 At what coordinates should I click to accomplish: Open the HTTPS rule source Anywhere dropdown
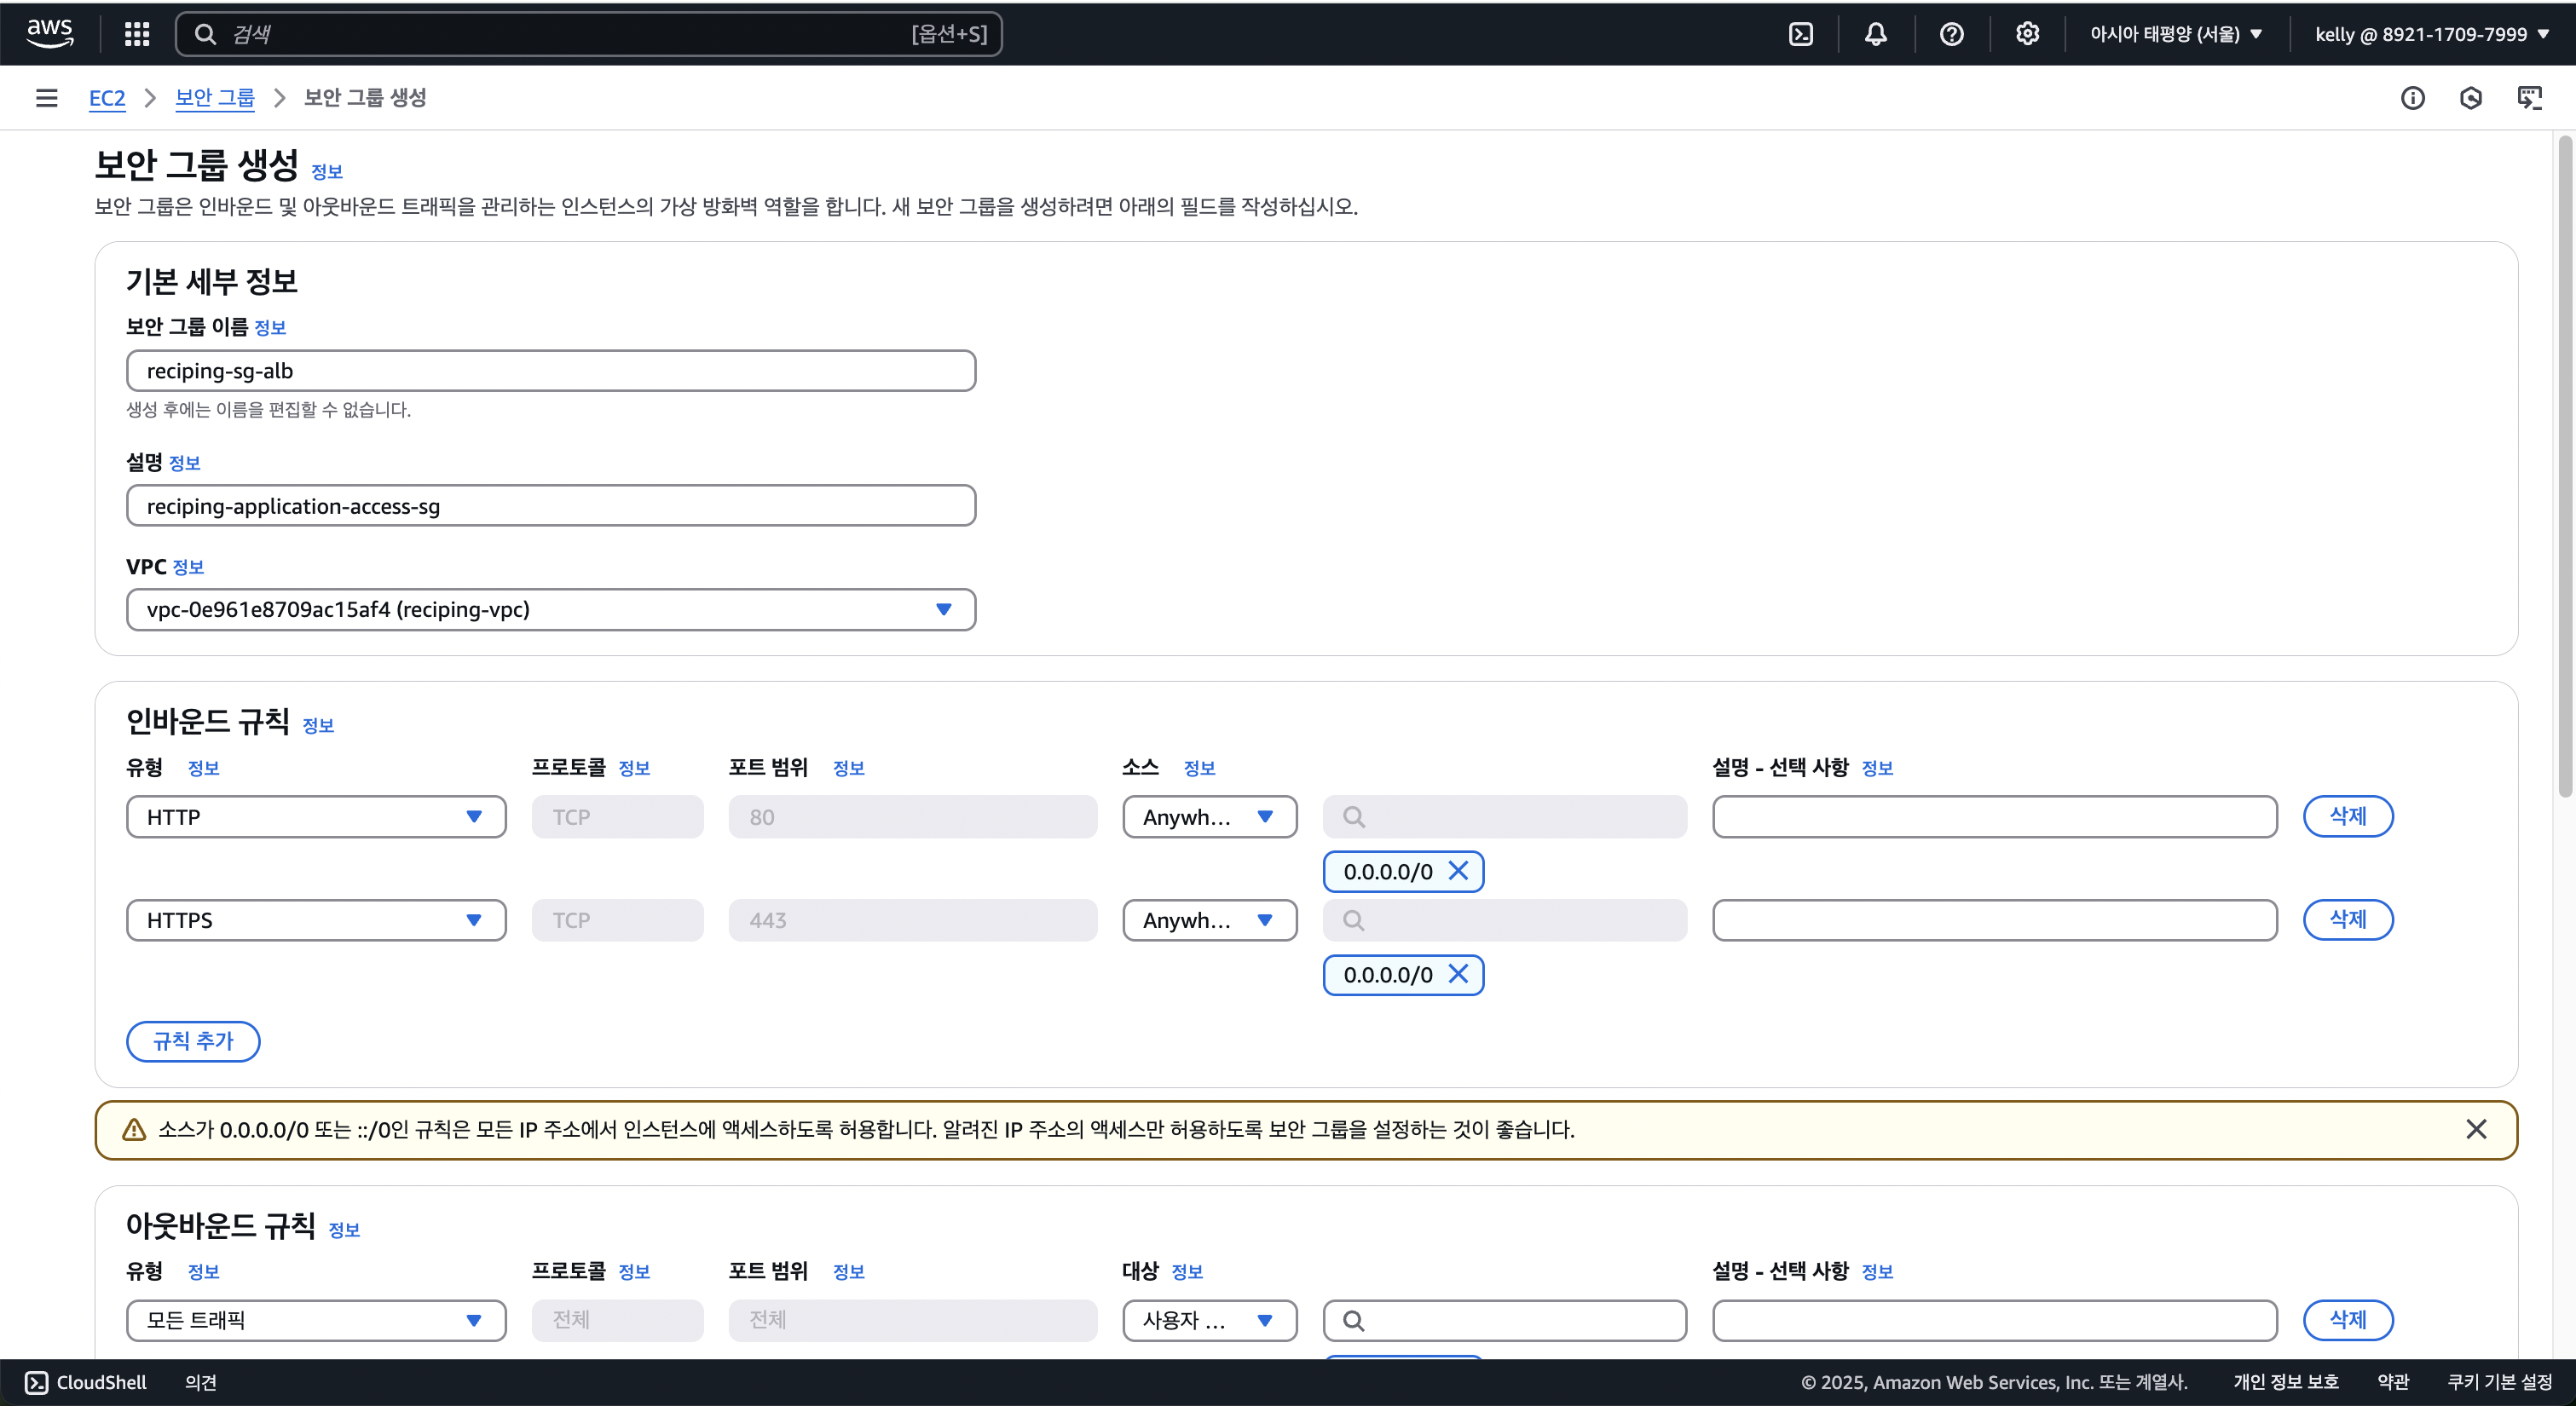1208,920
